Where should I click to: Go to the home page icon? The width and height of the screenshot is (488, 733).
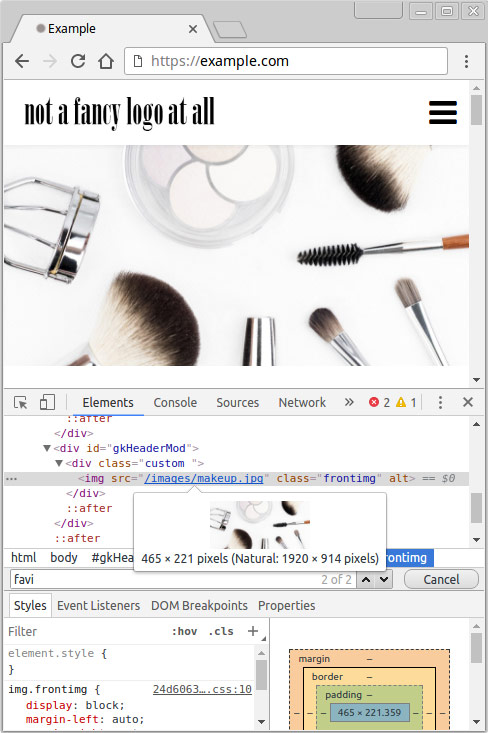click(x=106, y=61)
